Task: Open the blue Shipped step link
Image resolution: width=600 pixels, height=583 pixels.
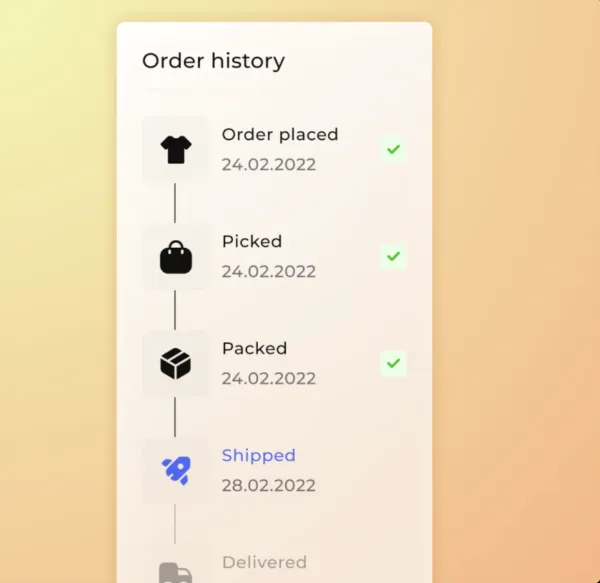Action: tap(258, 455)
